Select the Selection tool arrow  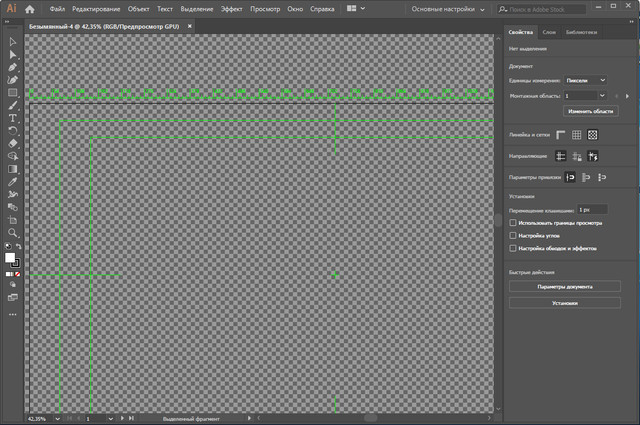point(12,42)
